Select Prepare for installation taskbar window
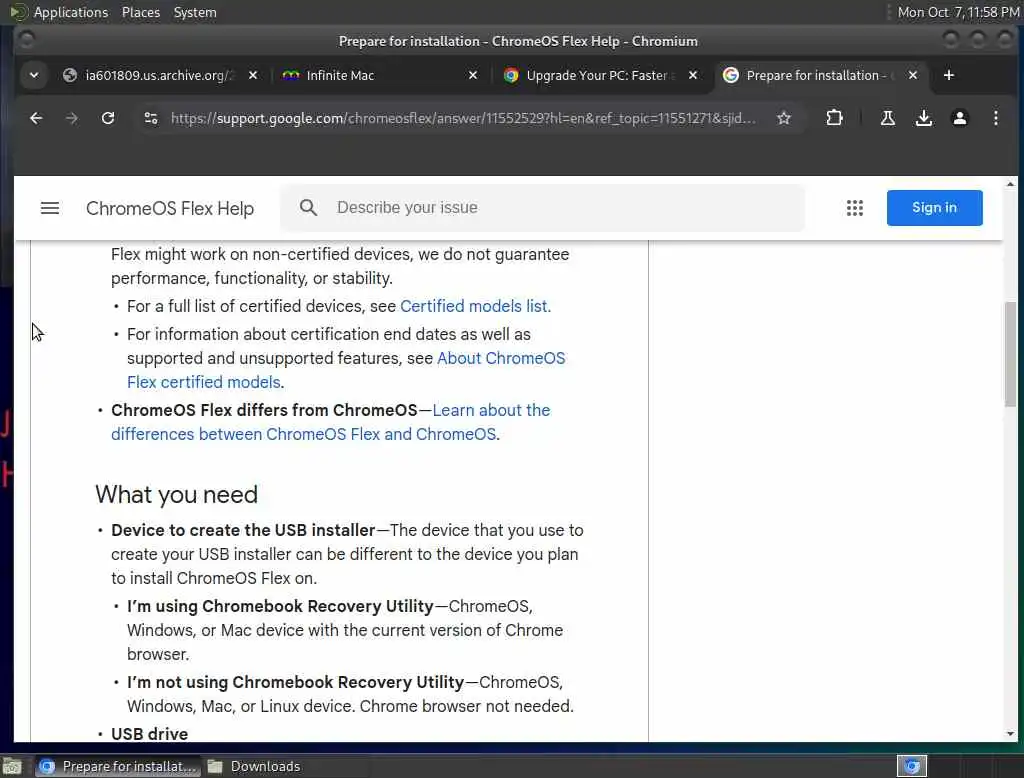The width and height of the screenshot is (1024, 778). [118, 766]
